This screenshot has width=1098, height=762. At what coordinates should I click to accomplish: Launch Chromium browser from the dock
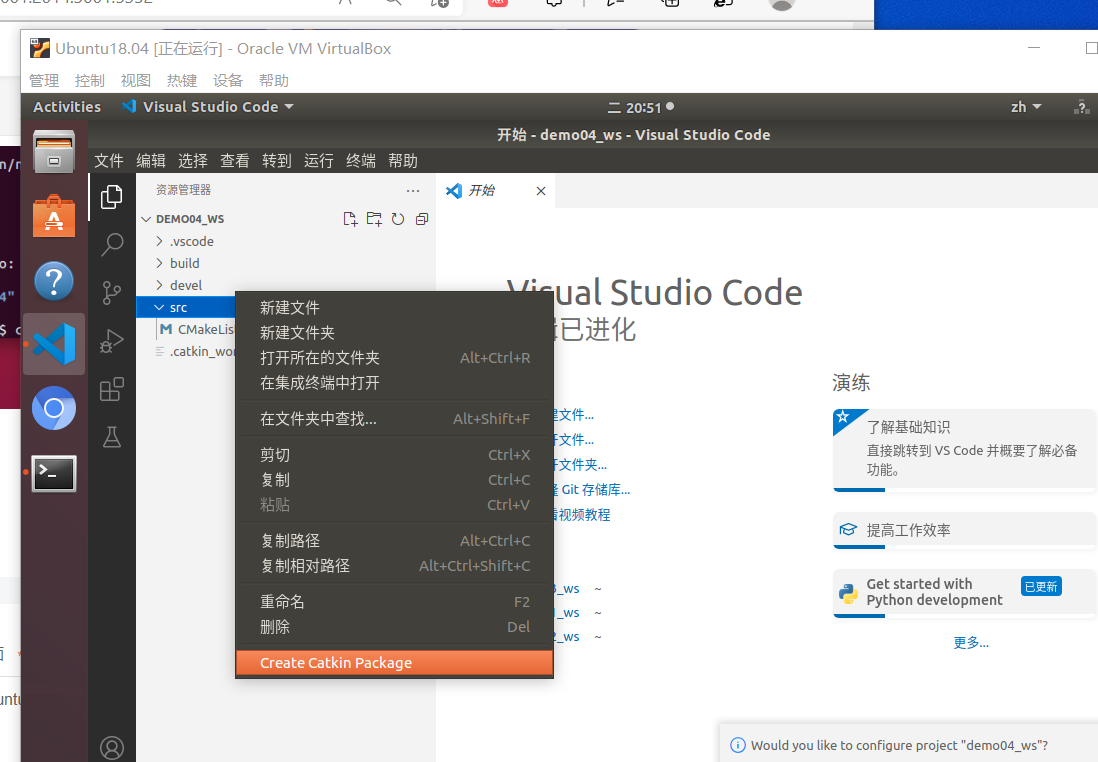[54, 408]
